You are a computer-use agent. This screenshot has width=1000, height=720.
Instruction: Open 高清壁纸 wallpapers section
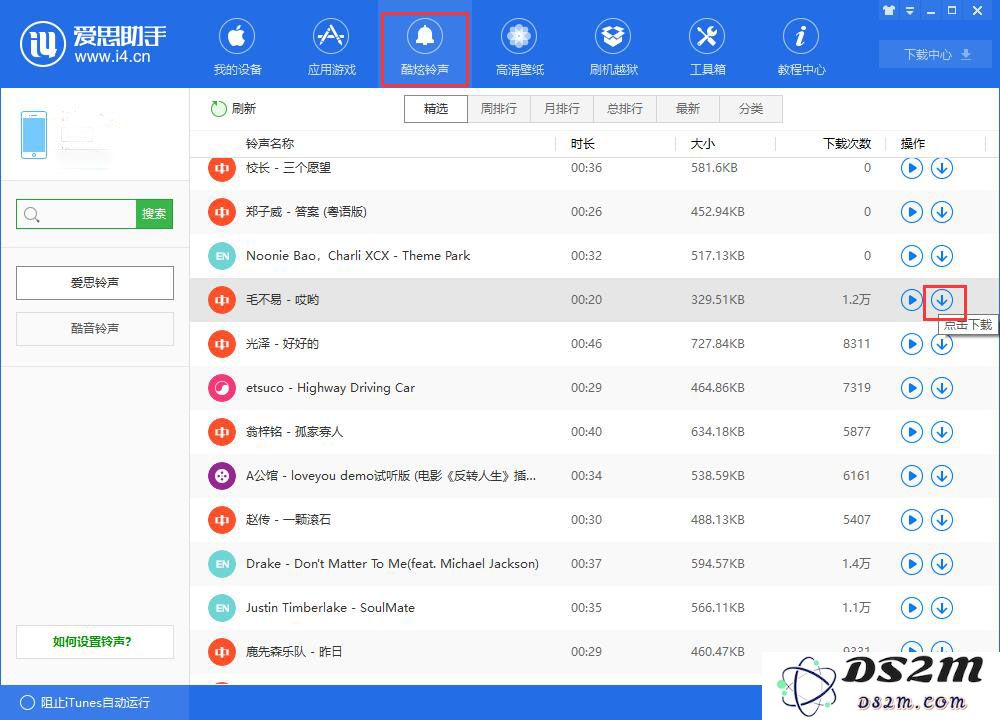519,47
